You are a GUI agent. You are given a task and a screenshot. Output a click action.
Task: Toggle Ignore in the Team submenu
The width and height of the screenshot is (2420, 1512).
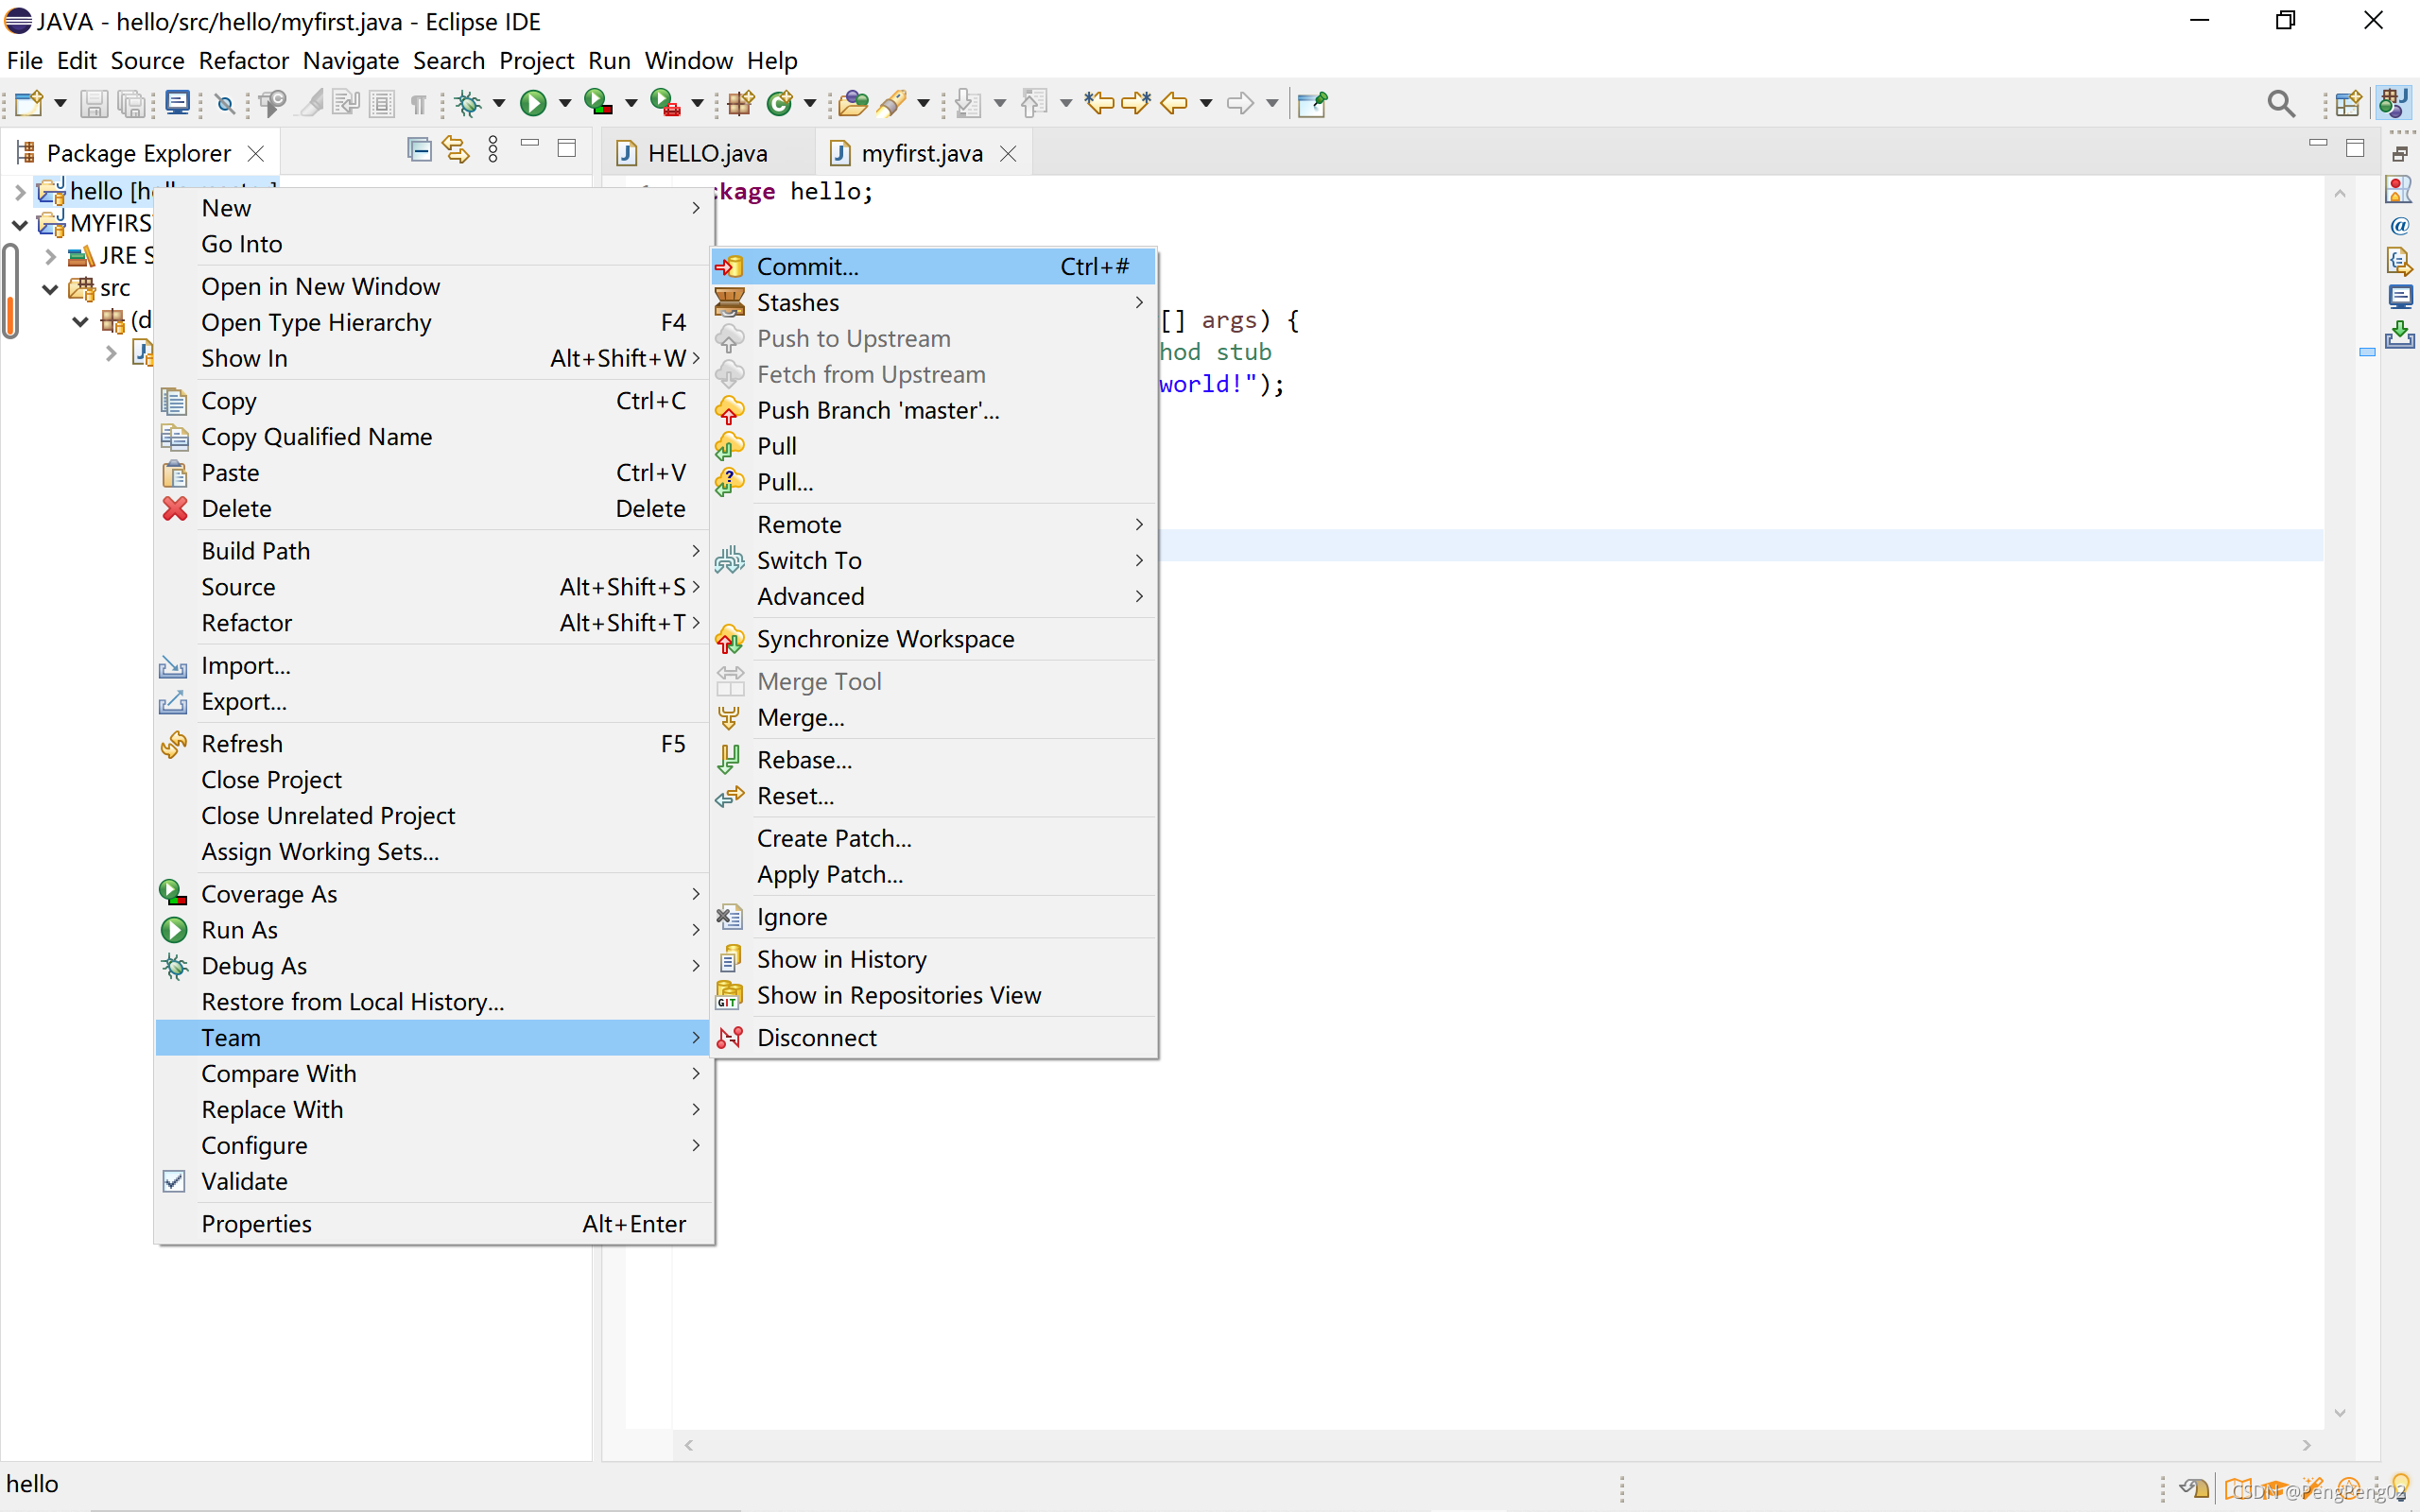pyautogui.click(x=791, y=917)
